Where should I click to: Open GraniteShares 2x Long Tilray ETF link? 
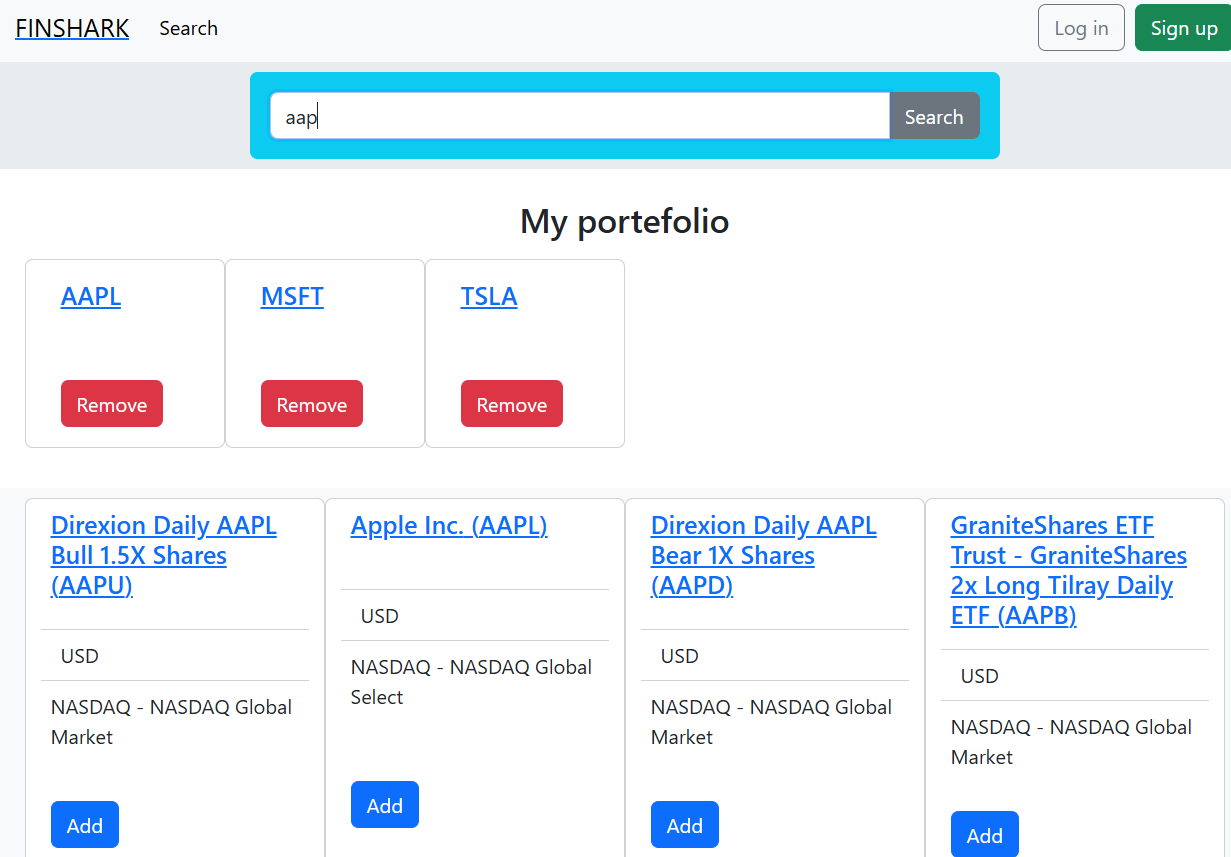tap(1068, 570)
